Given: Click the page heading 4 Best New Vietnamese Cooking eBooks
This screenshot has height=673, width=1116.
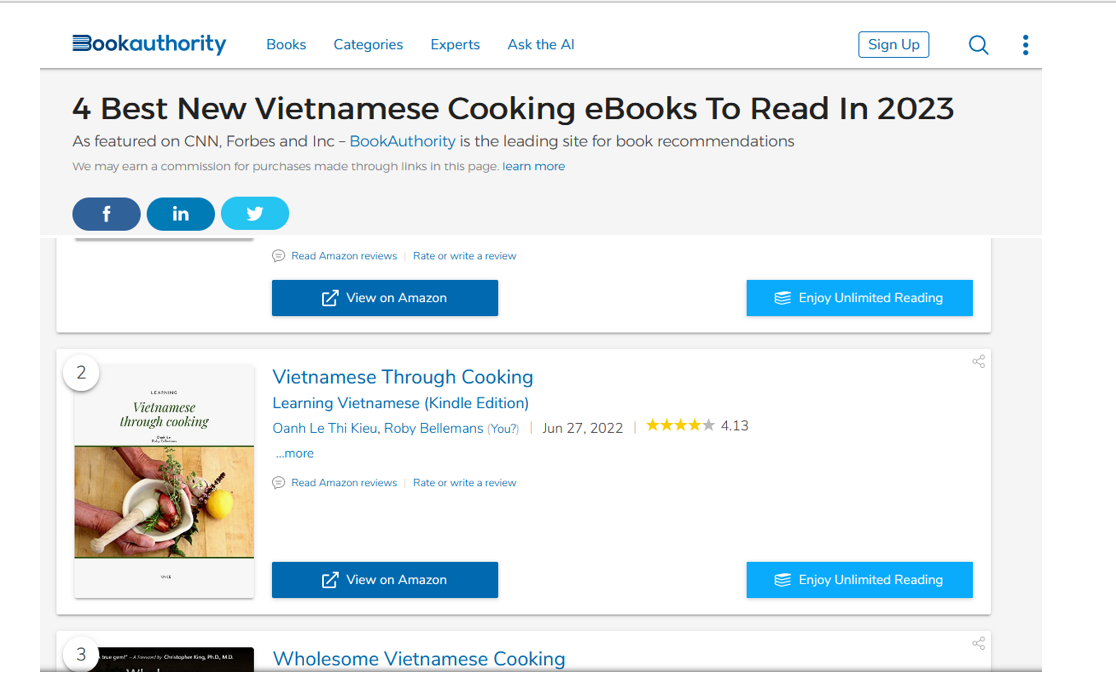Looking at the screenshot, I should (x=512, y=108).
